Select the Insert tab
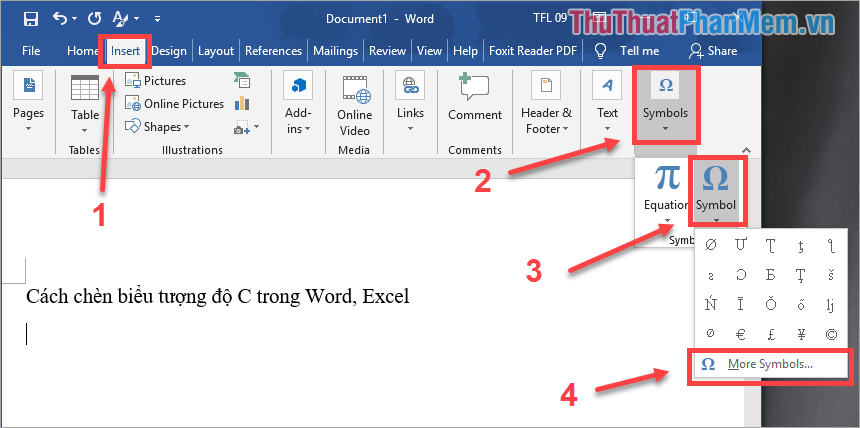The height and width of the screenshot is (428, 860). 125,51
